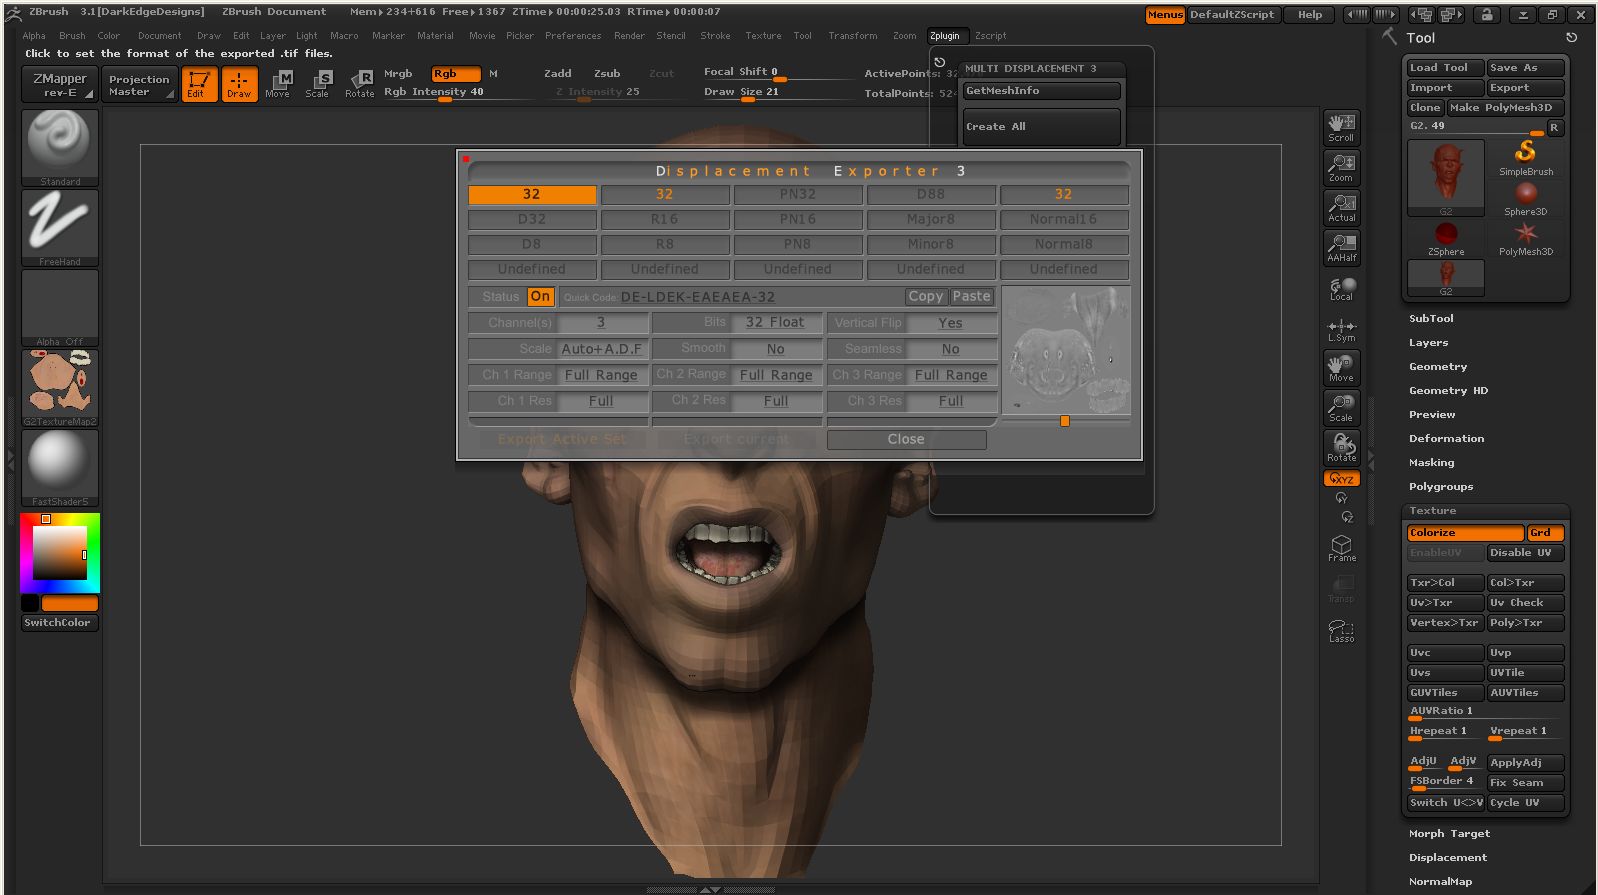
Task: Click the Move icon in right shelf
Action: tap(1341, 368)
